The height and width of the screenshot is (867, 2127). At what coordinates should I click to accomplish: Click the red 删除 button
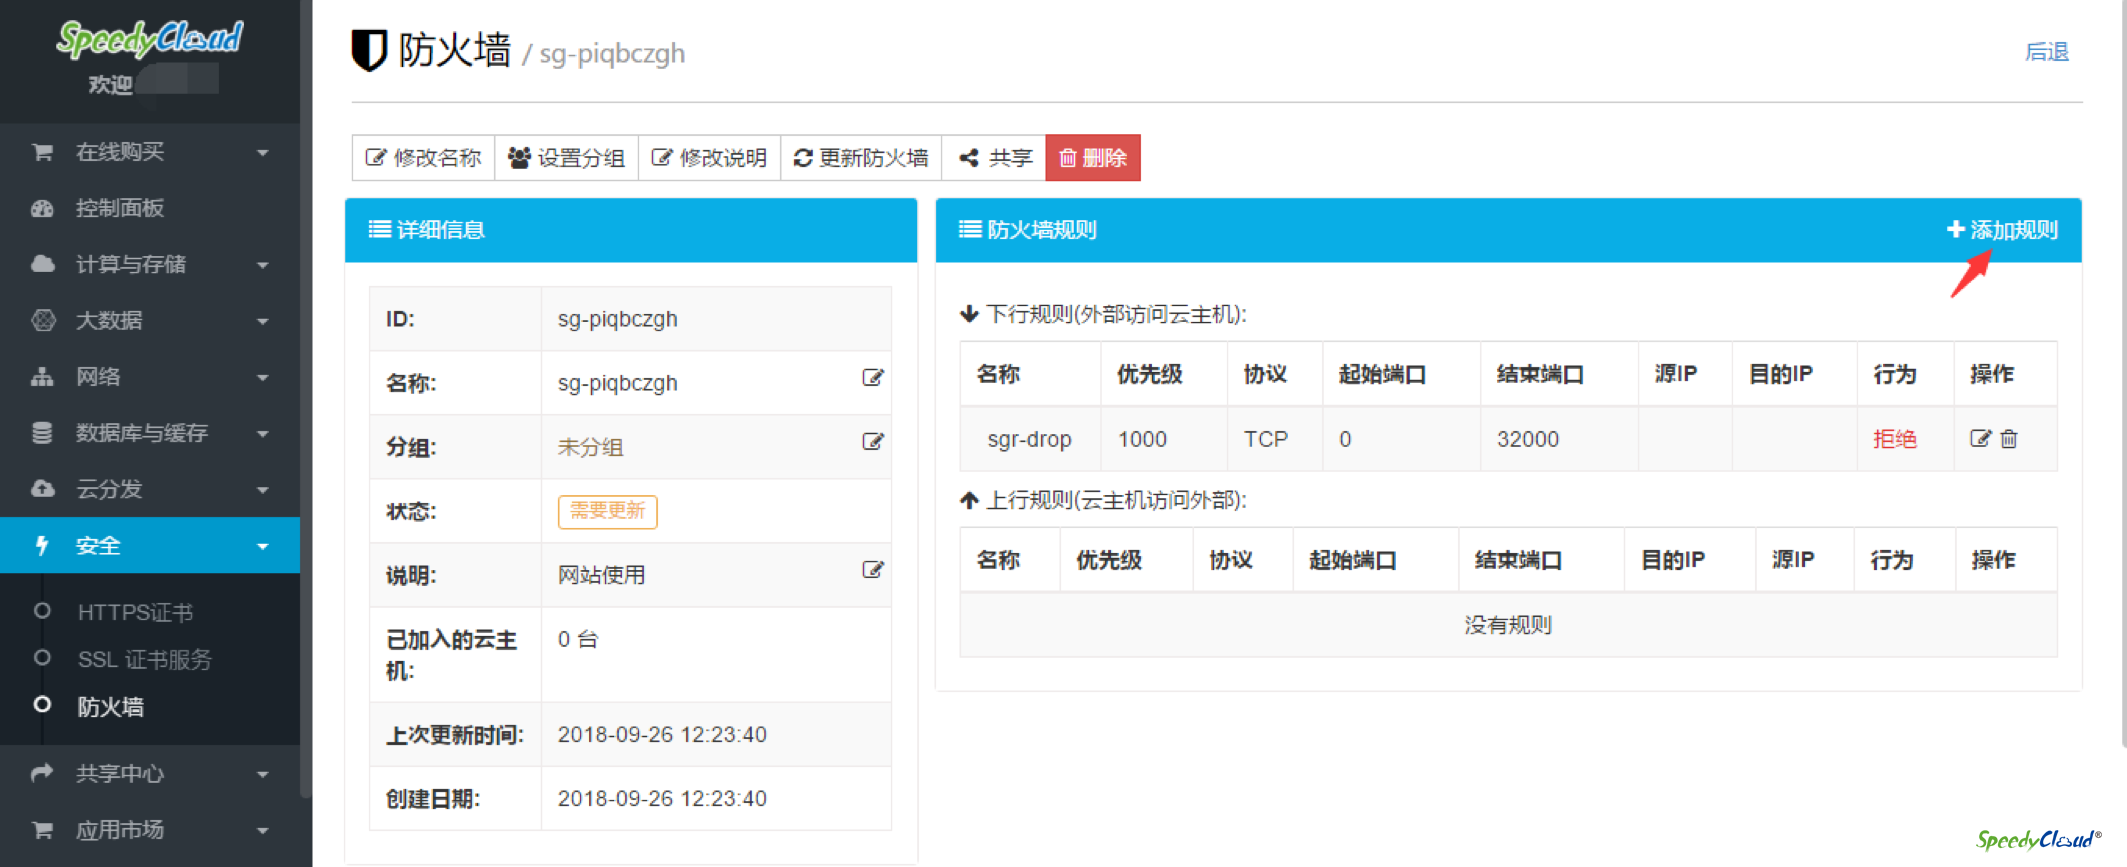click(1093, 157)
